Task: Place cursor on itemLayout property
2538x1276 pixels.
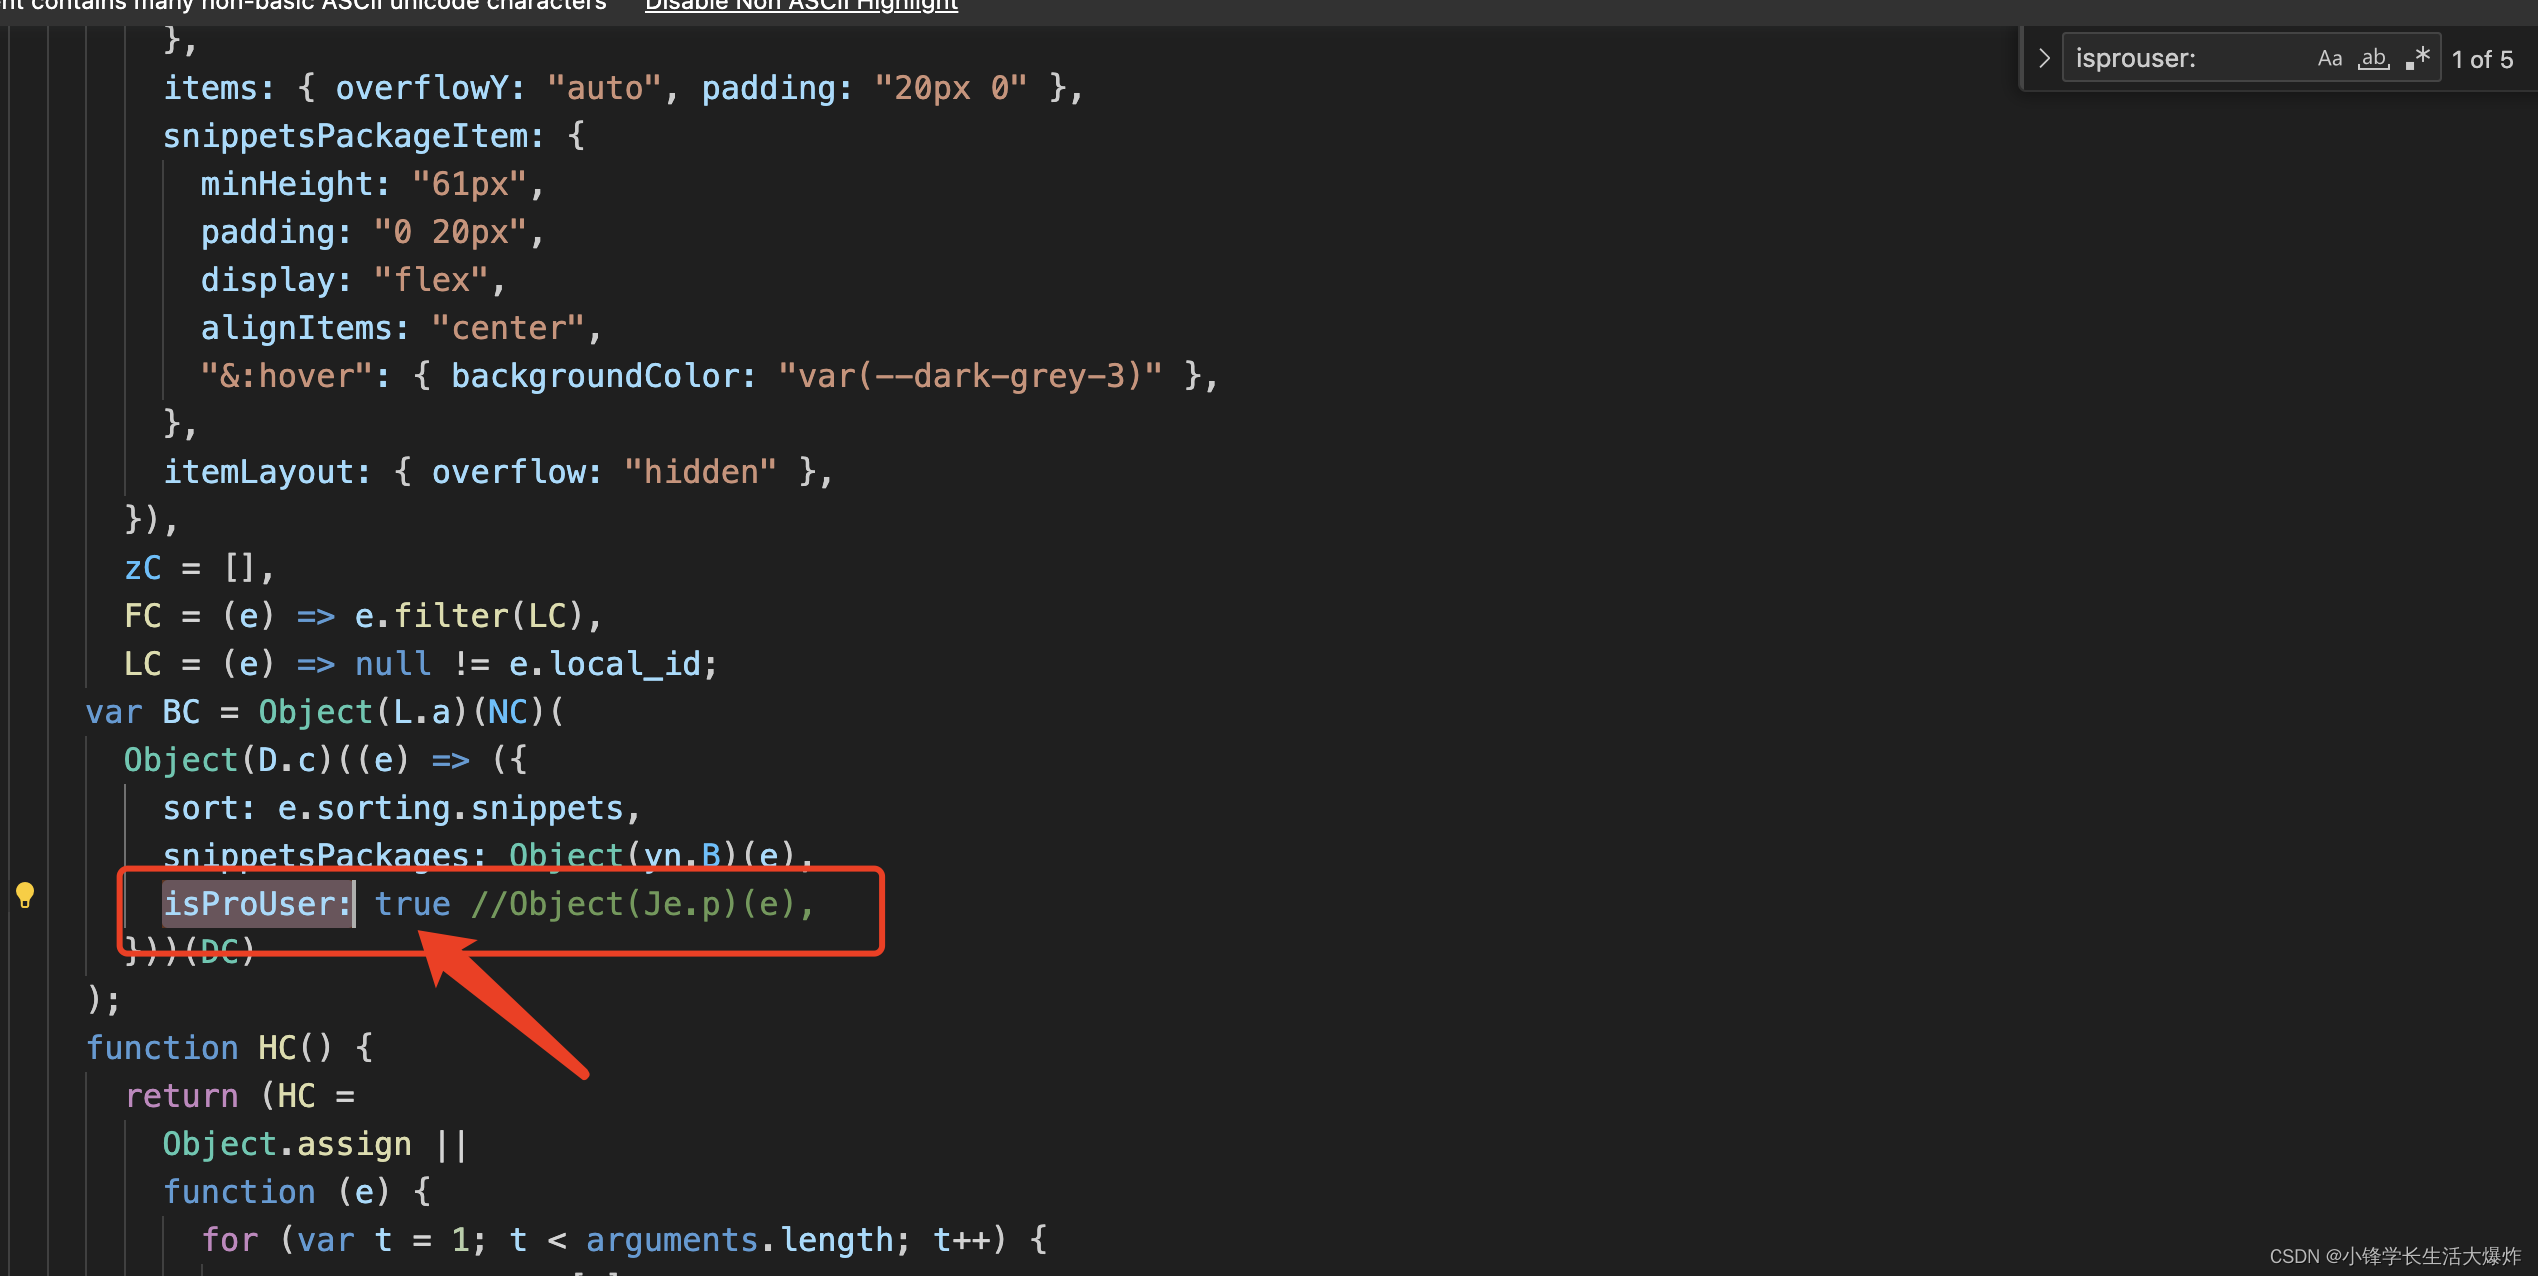Action: point(265,472)
